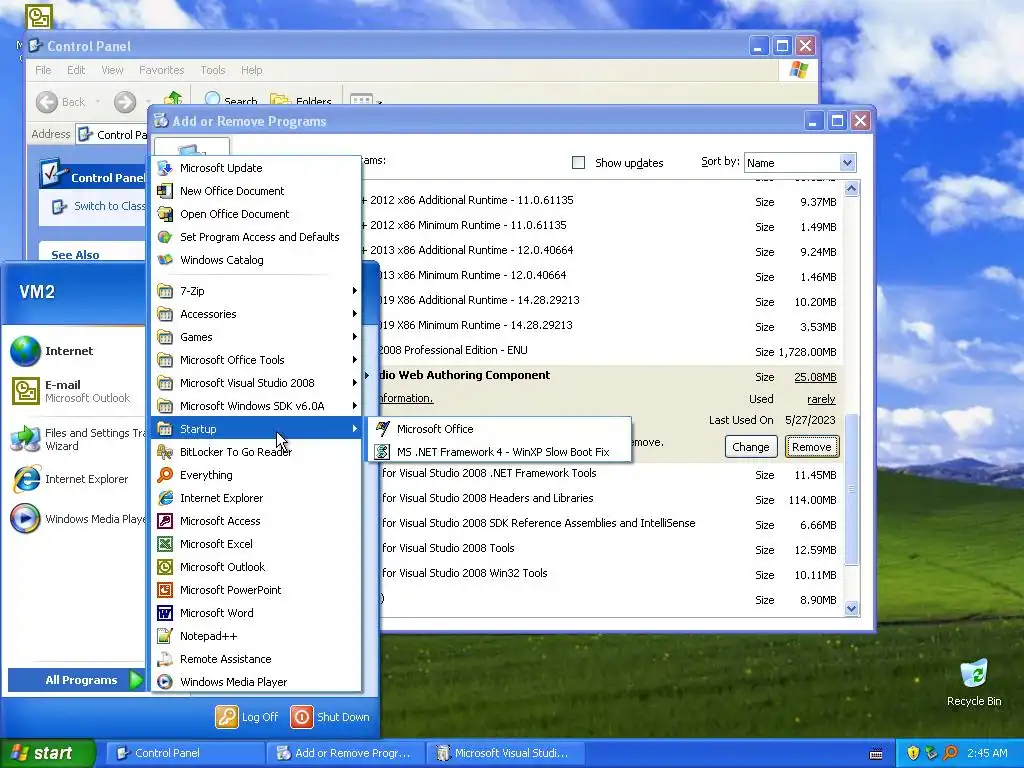Open the View menu in the Control Panel window
The width and height of the screenshot is (1024, 768).
(112, 70)
